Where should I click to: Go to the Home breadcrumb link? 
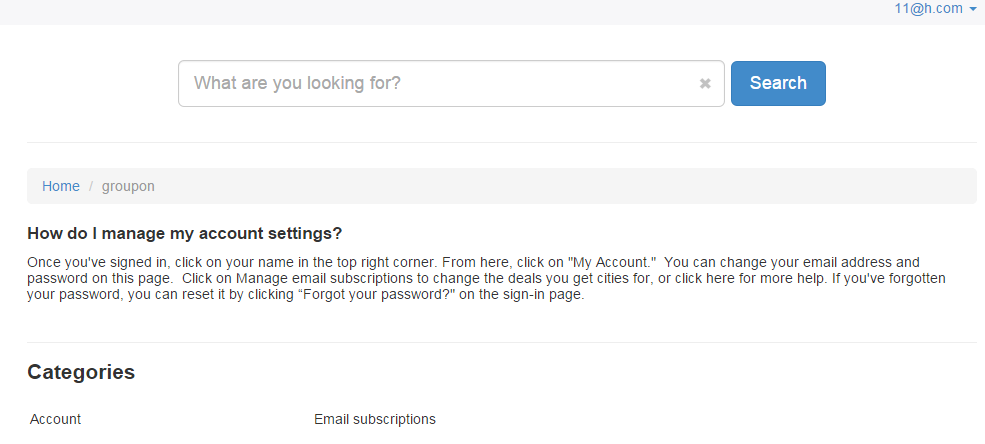(61, 186)
